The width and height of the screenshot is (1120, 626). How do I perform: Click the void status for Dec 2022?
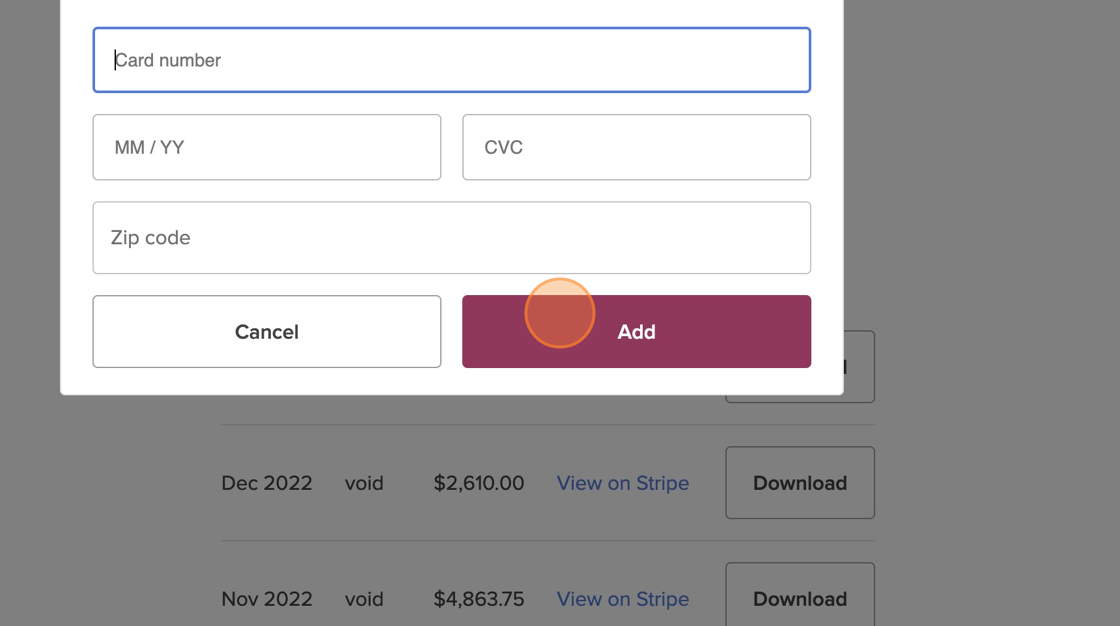click(x=364, y=483)
